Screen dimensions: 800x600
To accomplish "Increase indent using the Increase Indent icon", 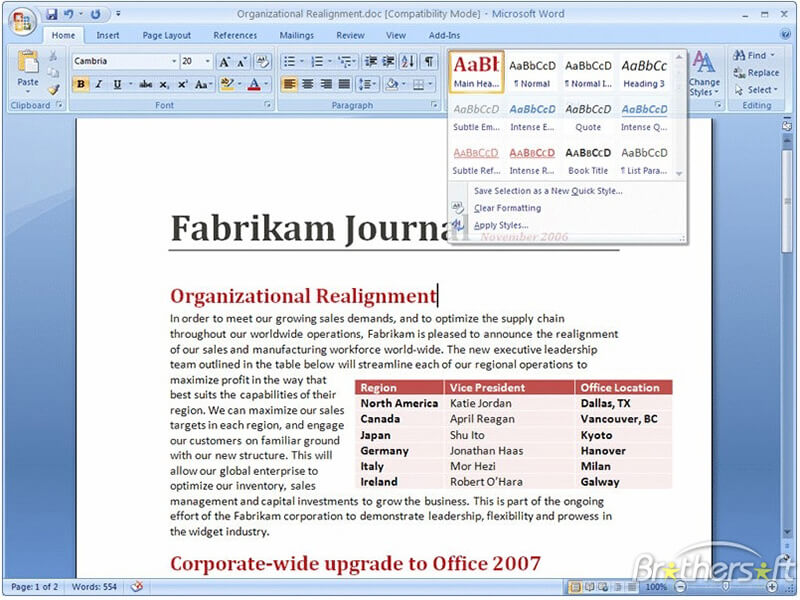I will click(387, 61).
